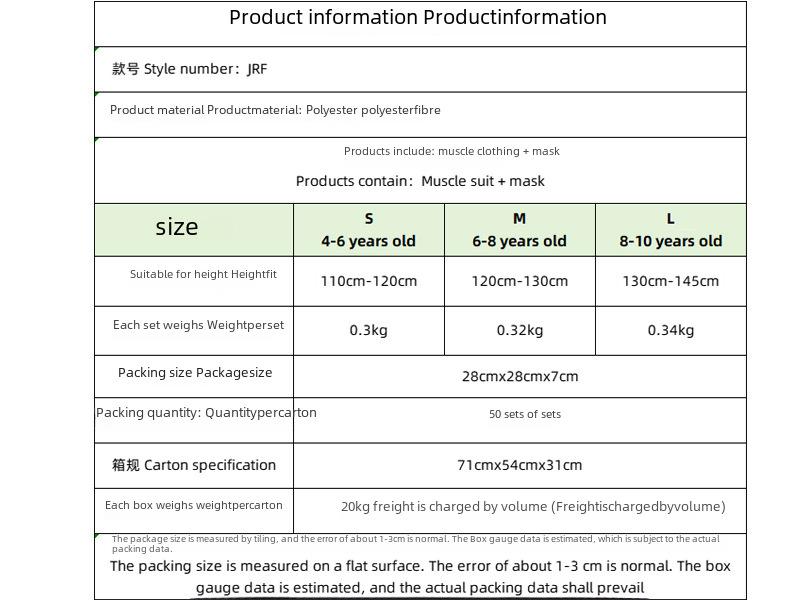The height and width of the screenshot is (600, 800).
Task: Click the Product information title
Action: click(x=418, y=17)
